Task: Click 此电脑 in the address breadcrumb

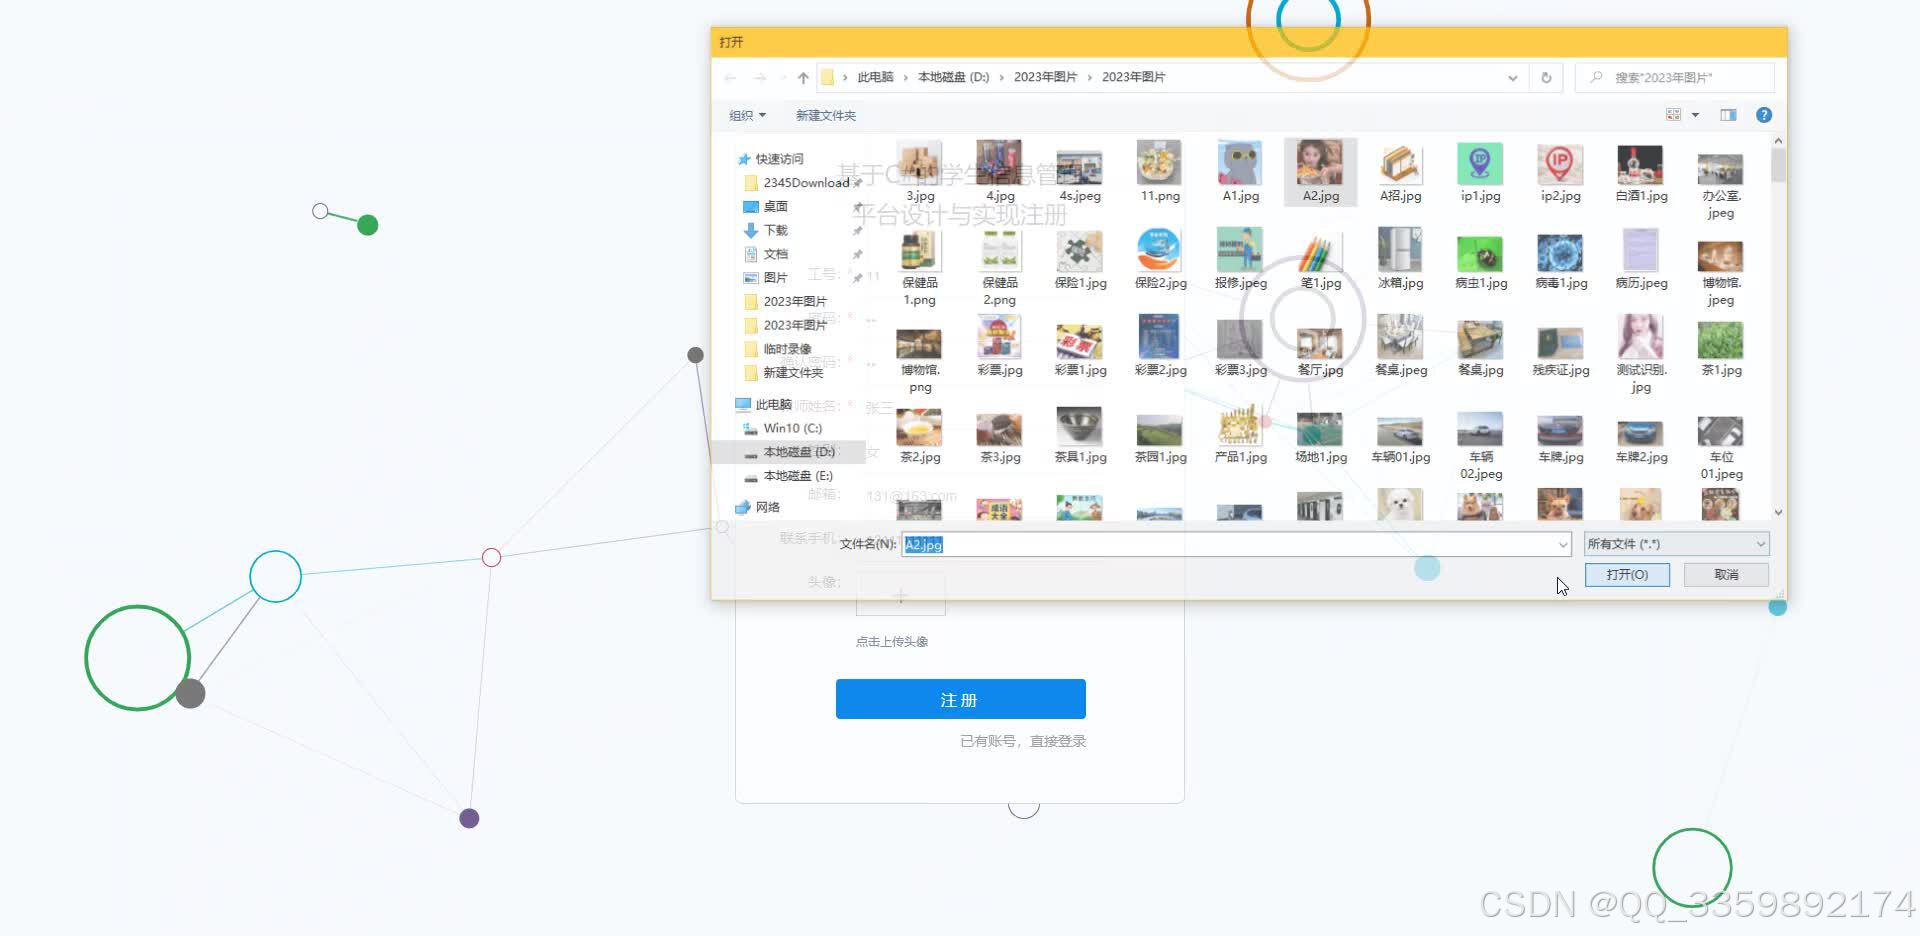Action: pyautogui.click(x=875, y=78)
